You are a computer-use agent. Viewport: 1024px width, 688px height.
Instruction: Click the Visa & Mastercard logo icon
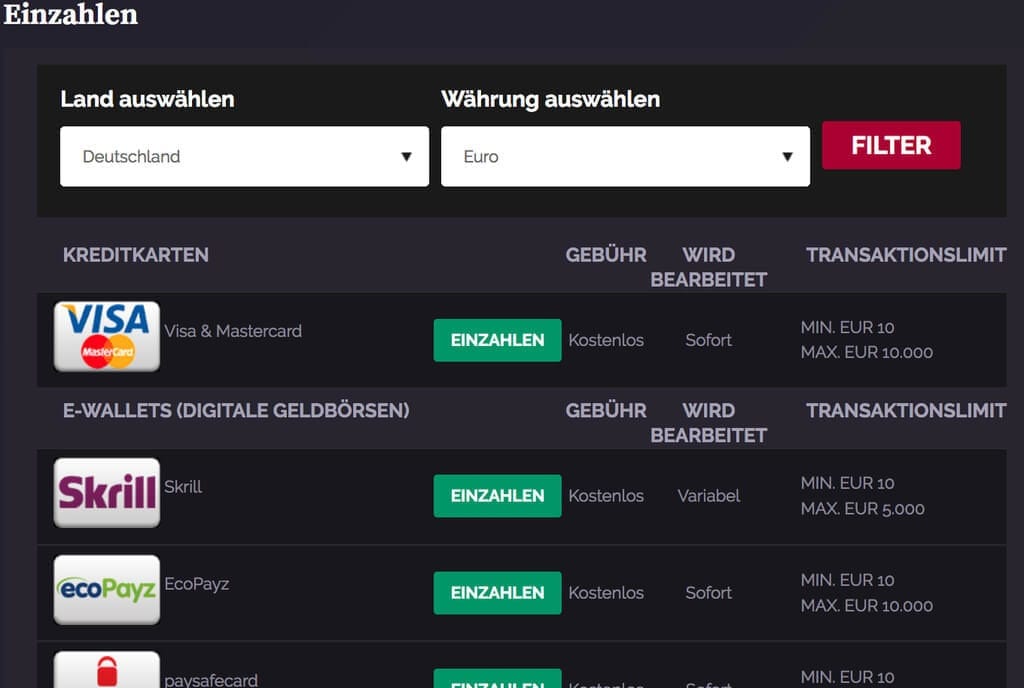pos(107,338)
